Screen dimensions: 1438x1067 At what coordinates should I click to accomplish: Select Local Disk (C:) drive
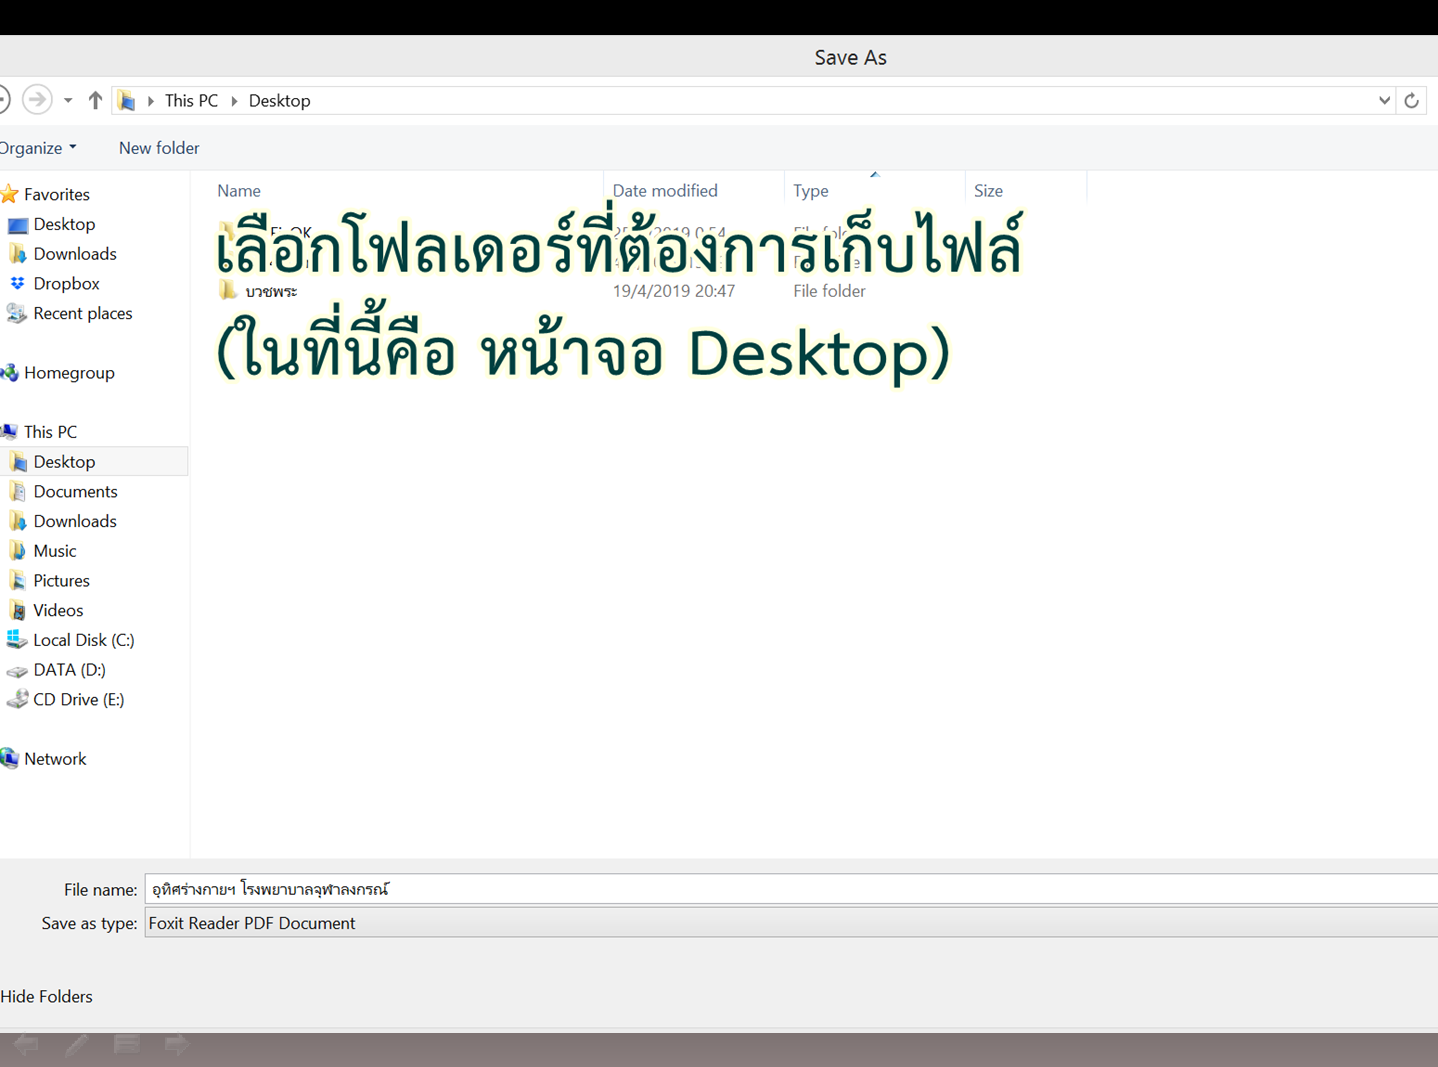tap(83, 639)
